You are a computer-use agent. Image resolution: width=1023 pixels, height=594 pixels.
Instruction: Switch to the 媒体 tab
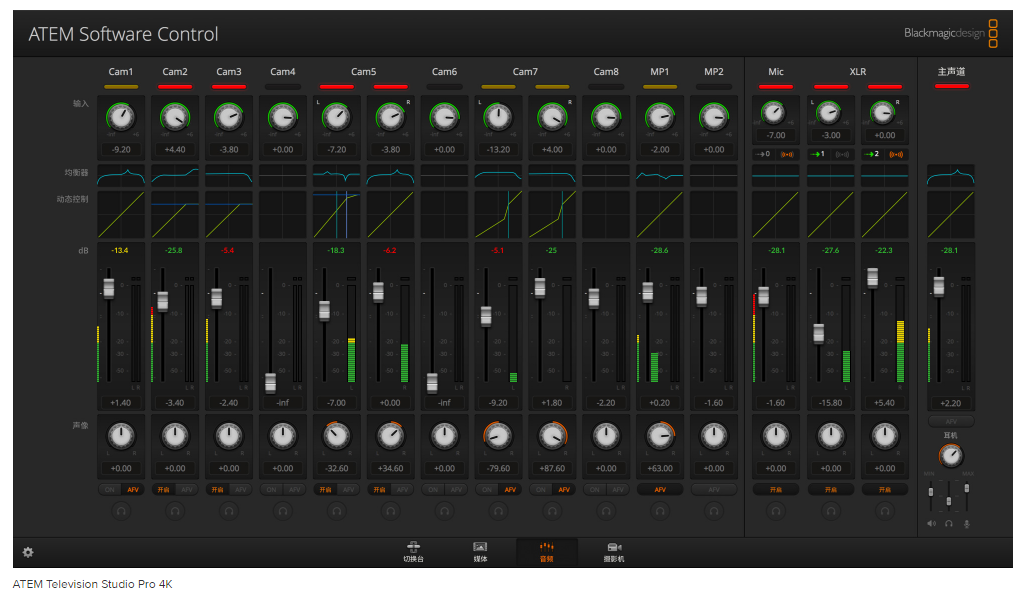(480, 552)
